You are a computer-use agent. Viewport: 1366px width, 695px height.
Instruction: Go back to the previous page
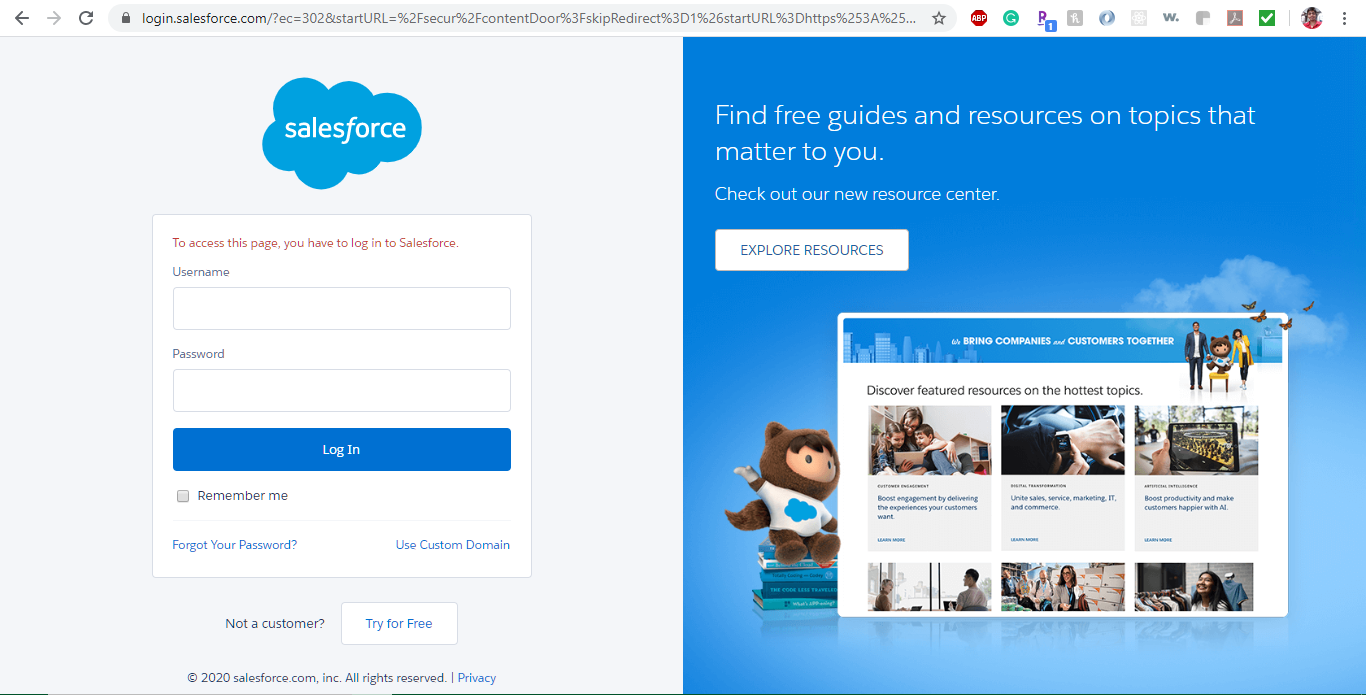click(x=22, y=18)
